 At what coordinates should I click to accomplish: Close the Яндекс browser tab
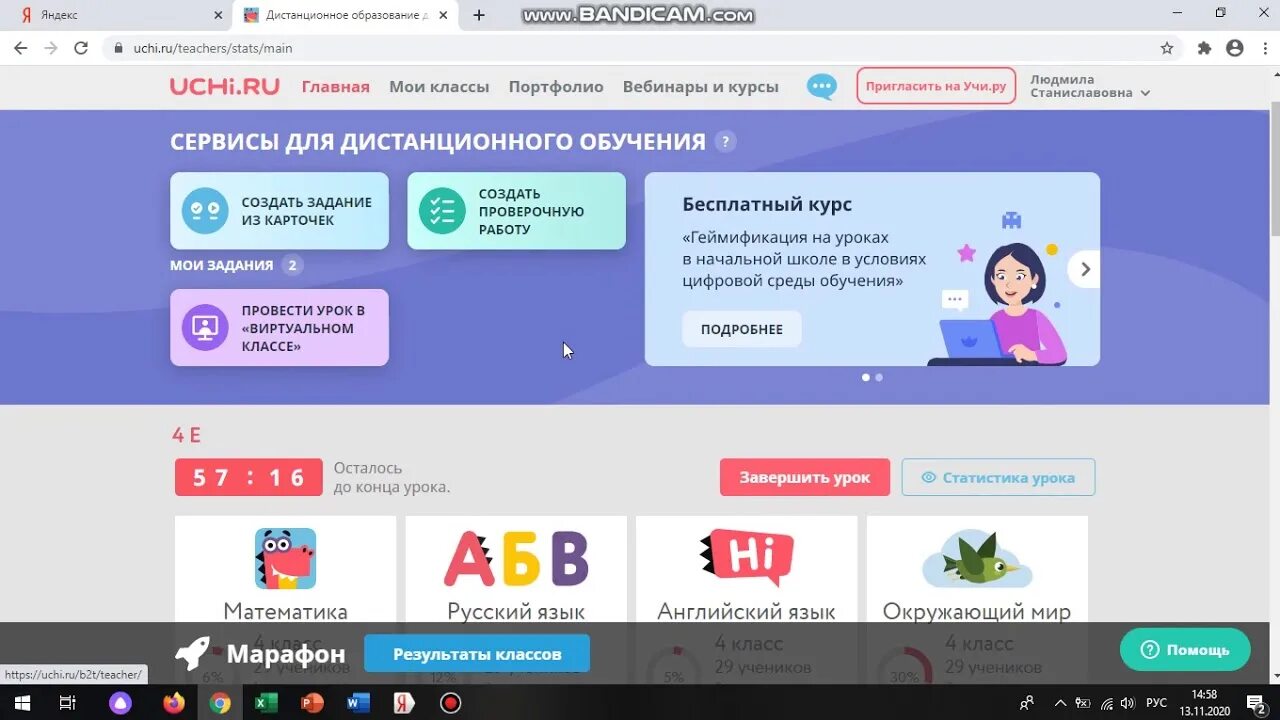pos(219,15)
